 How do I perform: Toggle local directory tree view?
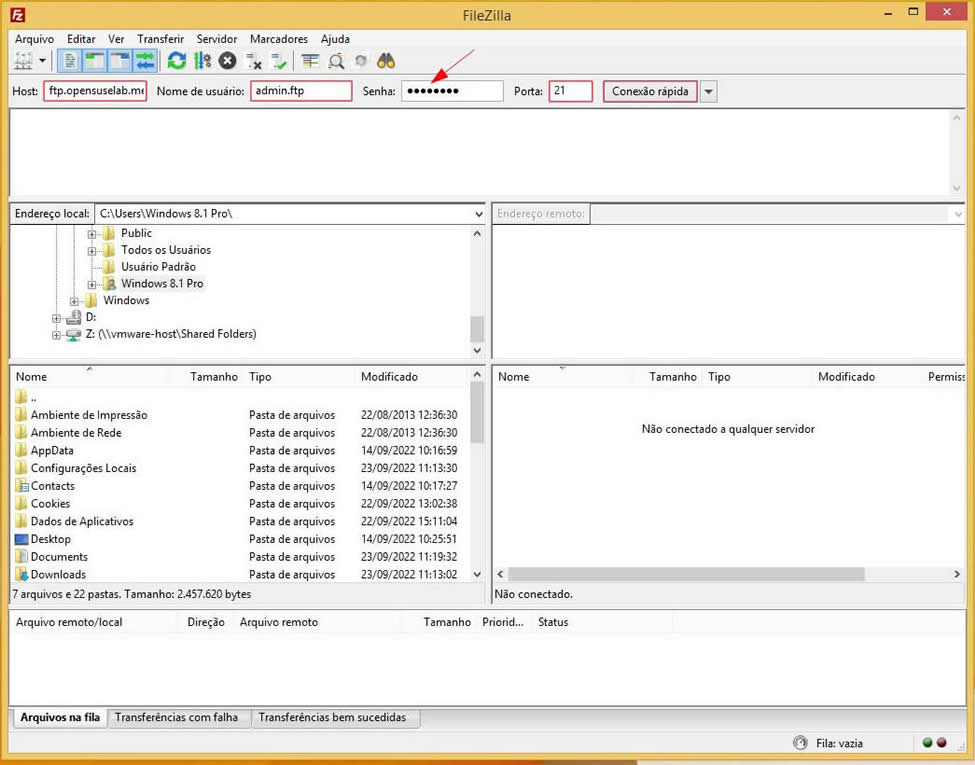(95, 61)
